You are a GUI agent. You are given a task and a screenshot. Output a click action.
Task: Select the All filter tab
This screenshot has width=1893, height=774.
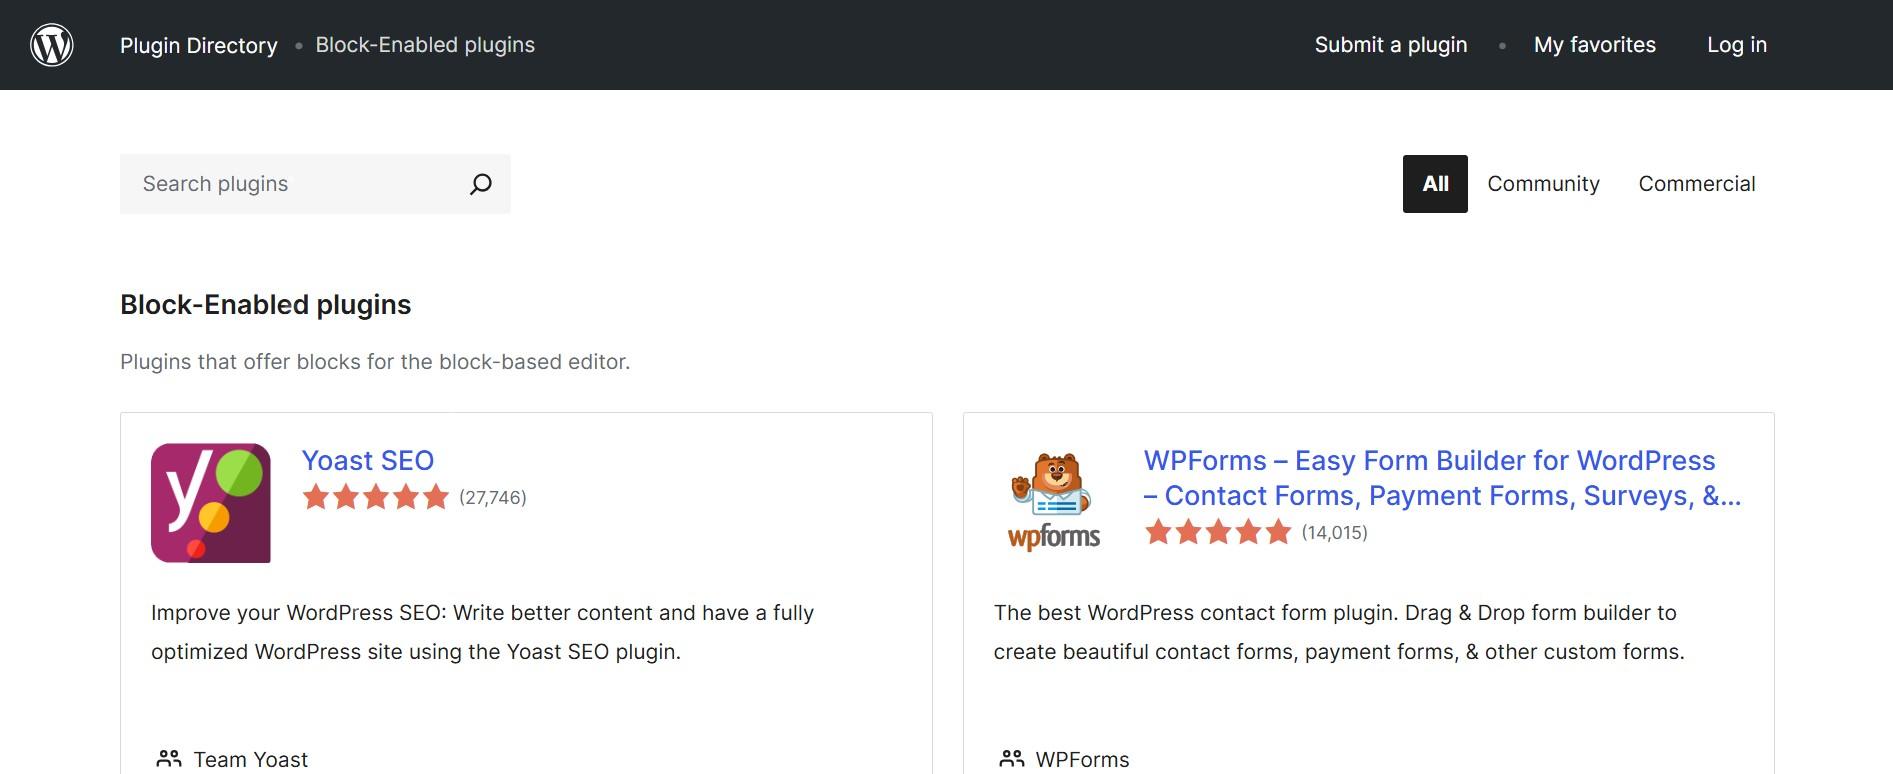click(1435, 184)
